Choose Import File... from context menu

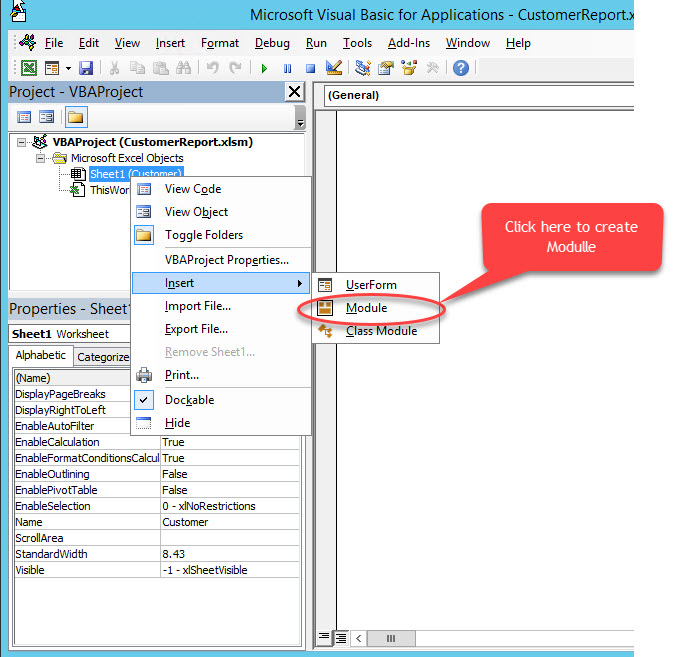pyautogui.click(x=221, y=306)
